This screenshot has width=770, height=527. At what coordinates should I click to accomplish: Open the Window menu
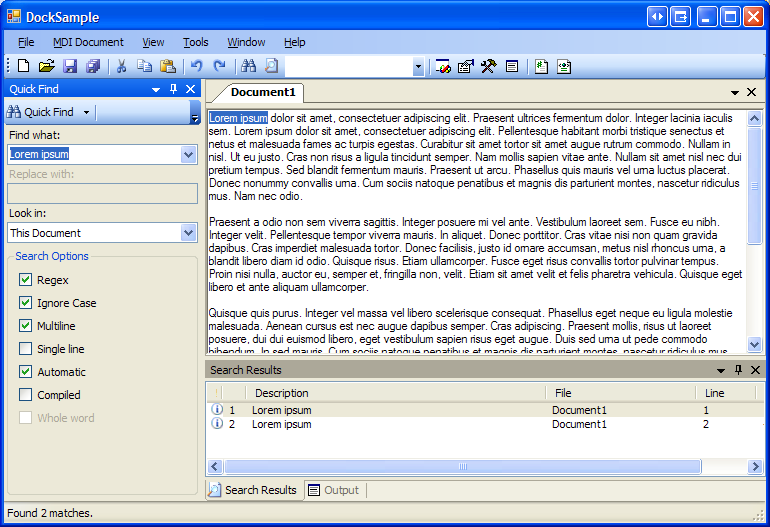coord(246,42)
